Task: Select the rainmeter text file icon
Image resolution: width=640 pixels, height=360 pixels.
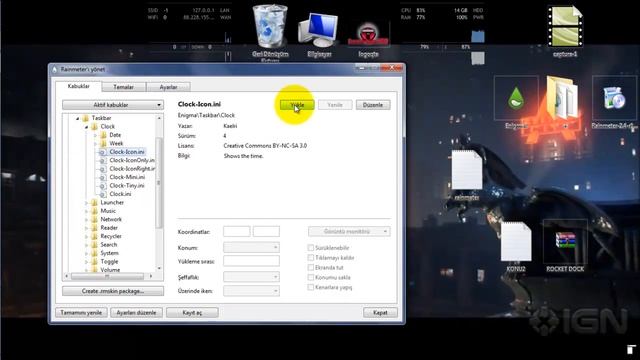Action: (467, 170)
